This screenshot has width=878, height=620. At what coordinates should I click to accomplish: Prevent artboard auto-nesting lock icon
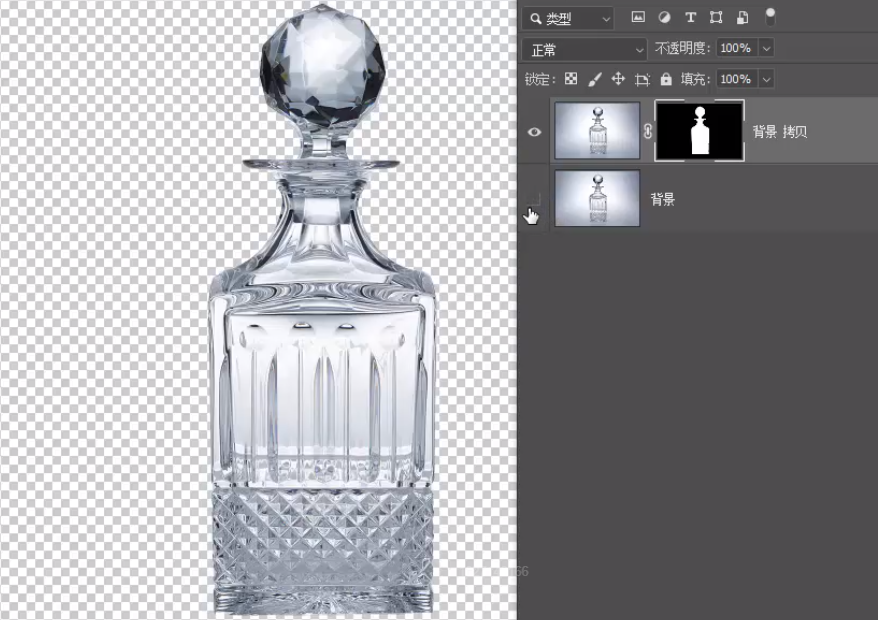point(642,80)
